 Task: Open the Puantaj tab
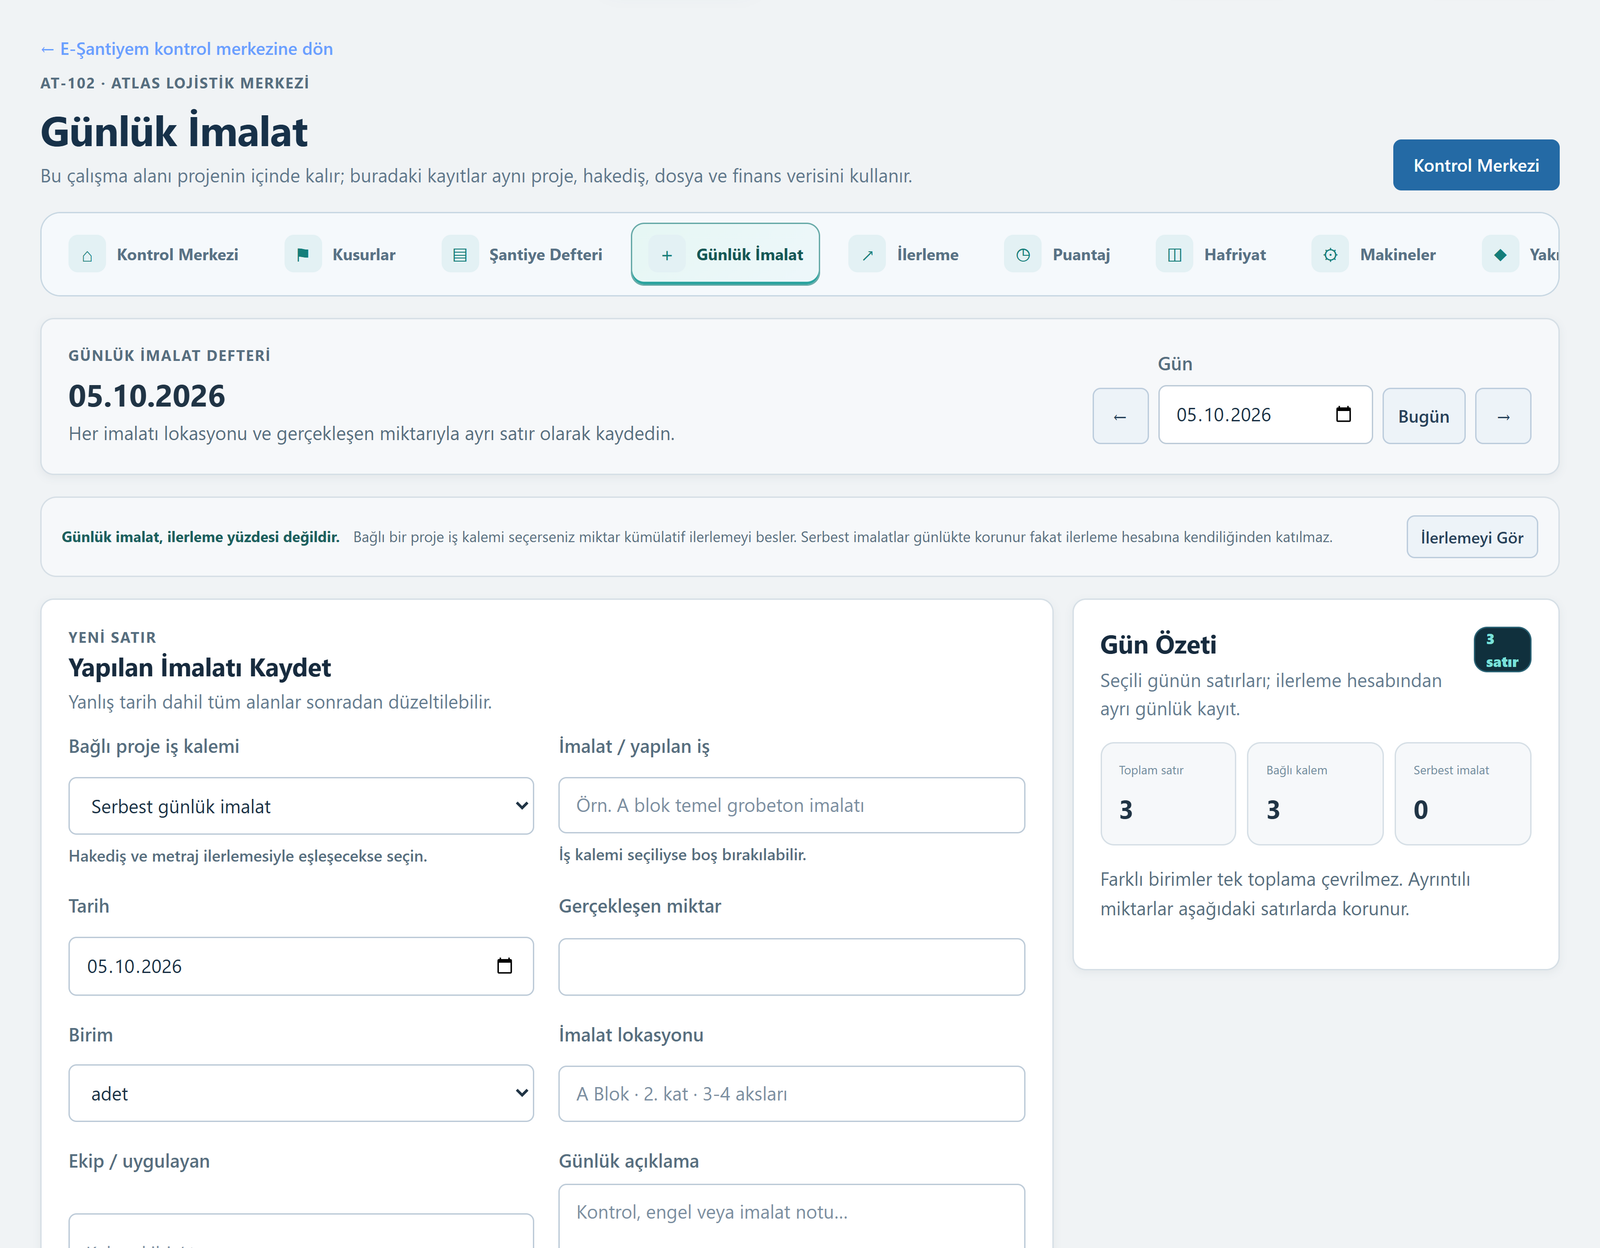click(x=1058, y=255)
